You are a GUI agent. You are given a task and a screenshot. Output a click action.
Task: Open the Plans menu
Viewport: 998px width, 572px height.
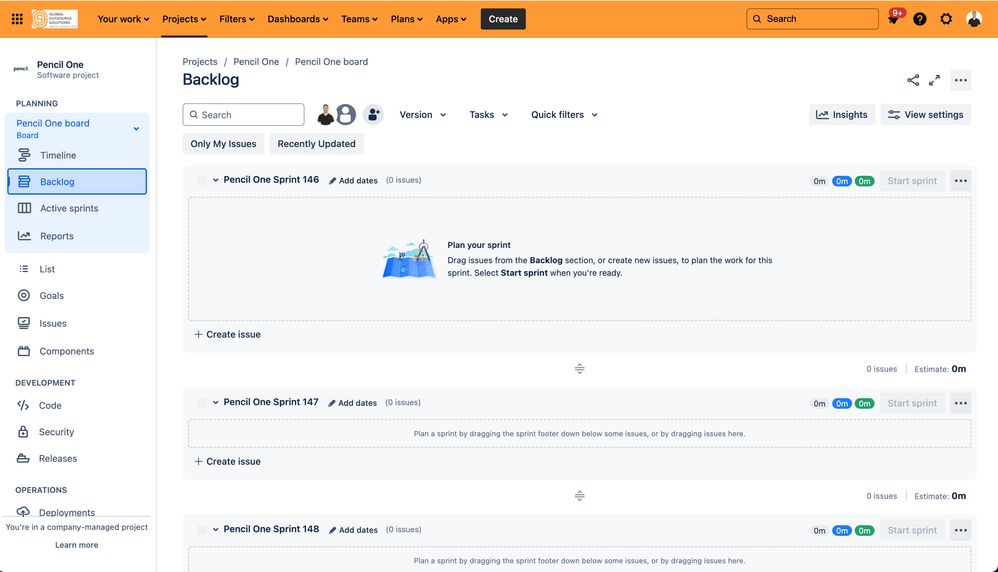coord(407,19)
